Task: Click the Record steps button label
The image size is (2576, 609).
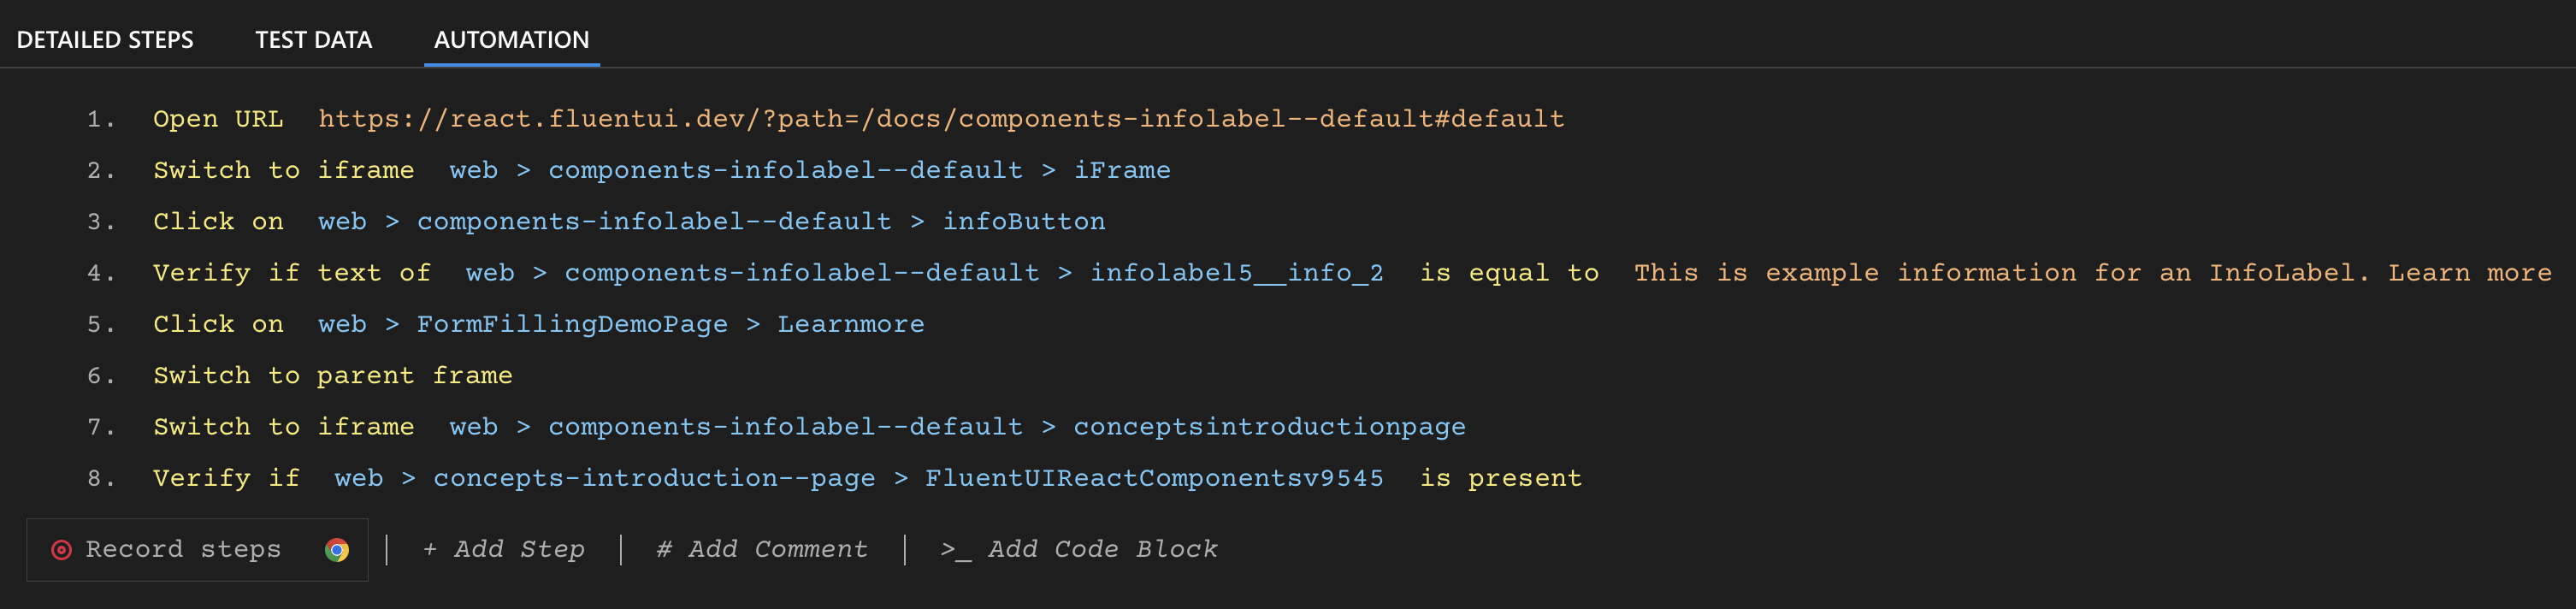Action: click(183, 549)
